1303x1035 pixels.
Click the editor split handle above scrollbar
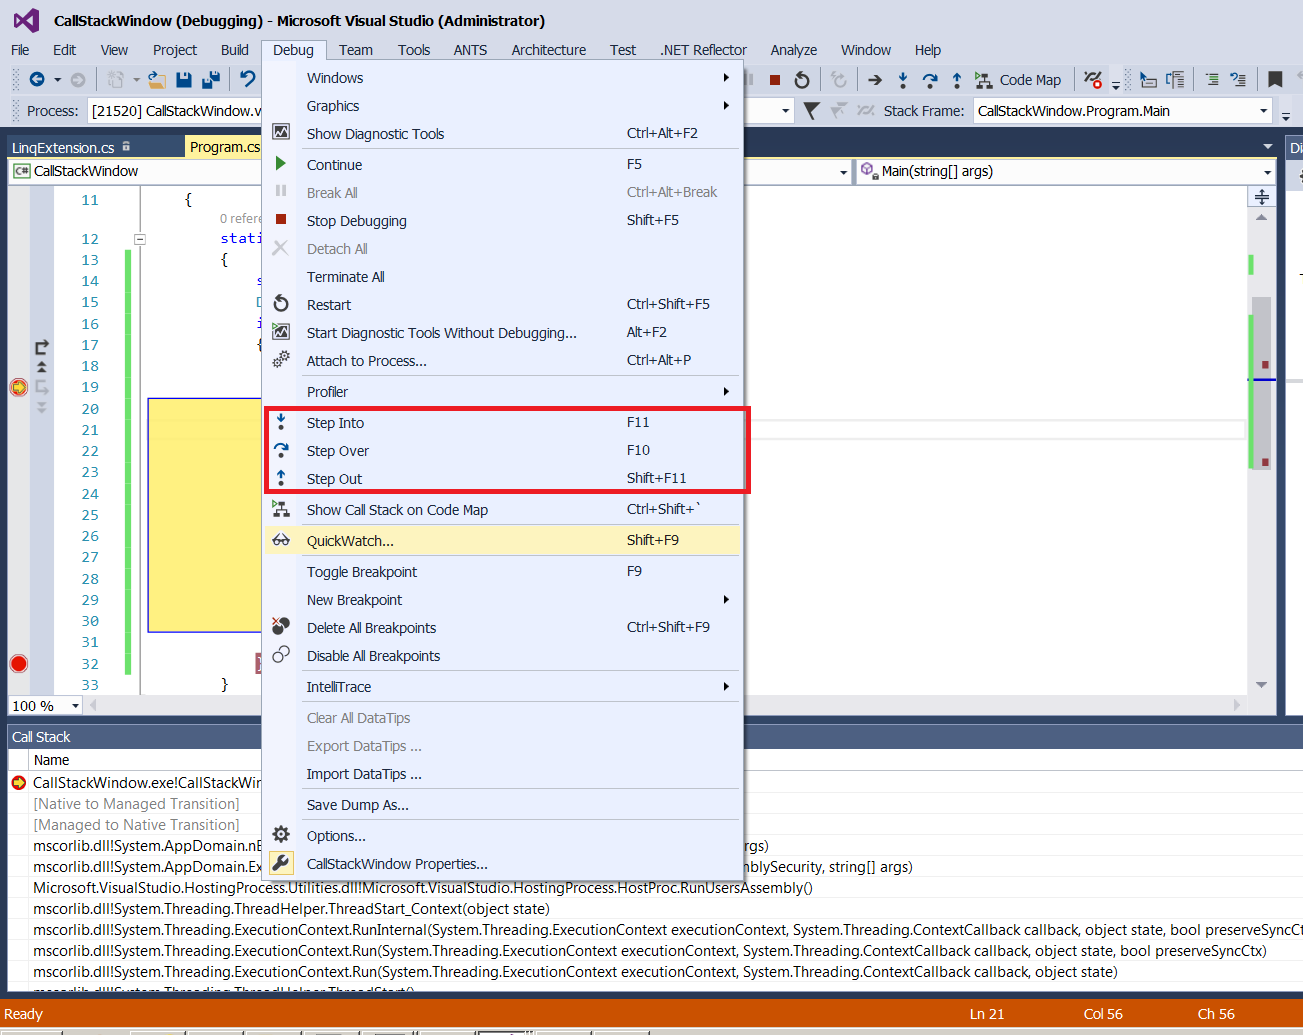(1262, 197)
